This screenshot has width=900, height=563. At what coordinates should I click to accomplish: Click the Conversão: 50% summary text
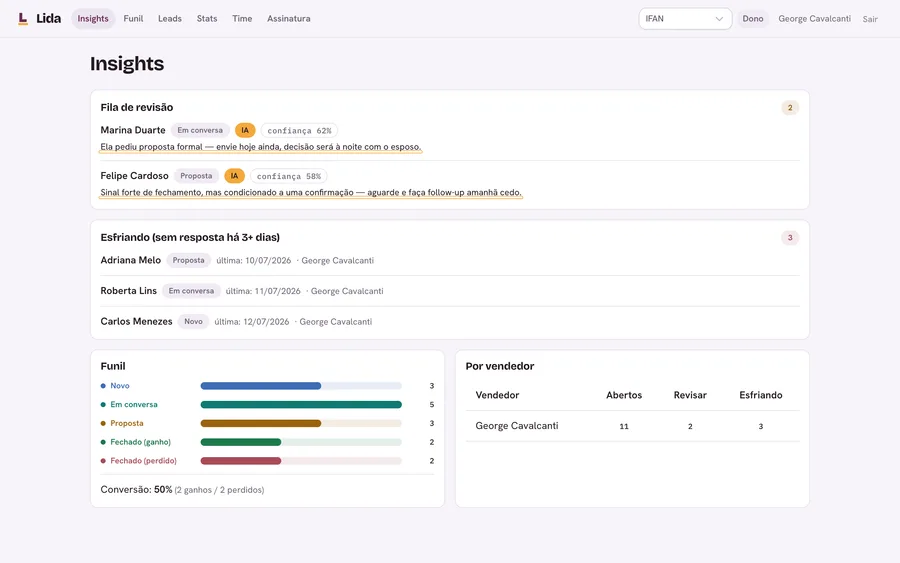click(182, 490)
